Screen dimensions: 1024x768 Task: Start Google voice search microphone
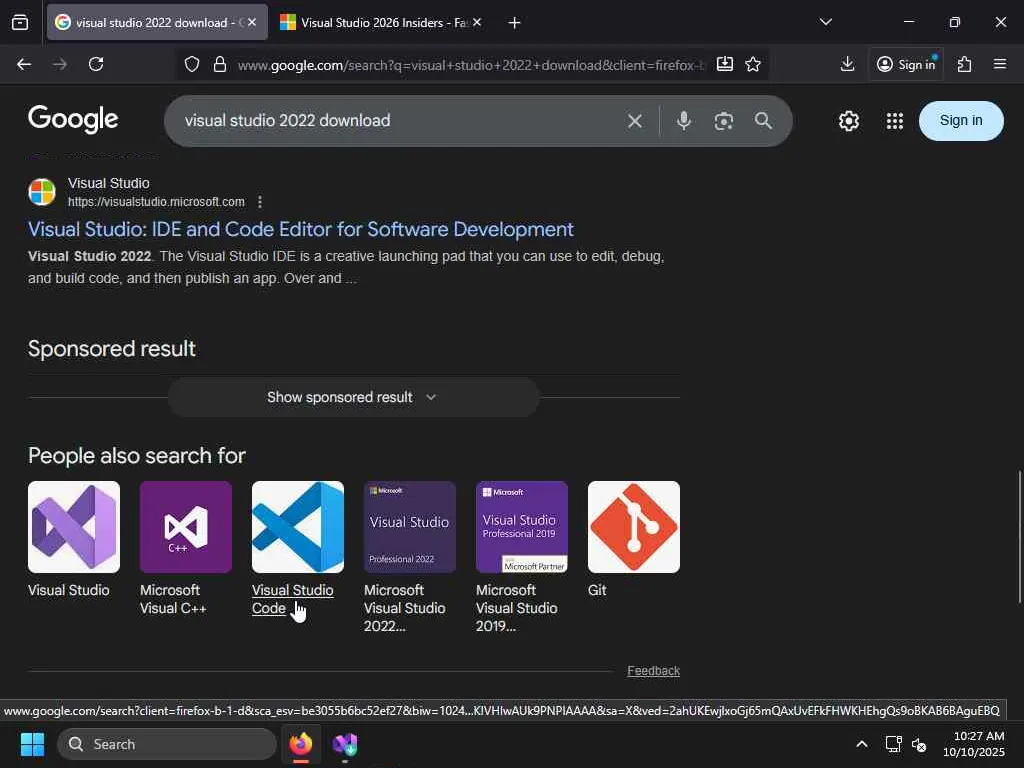[684, 121]
